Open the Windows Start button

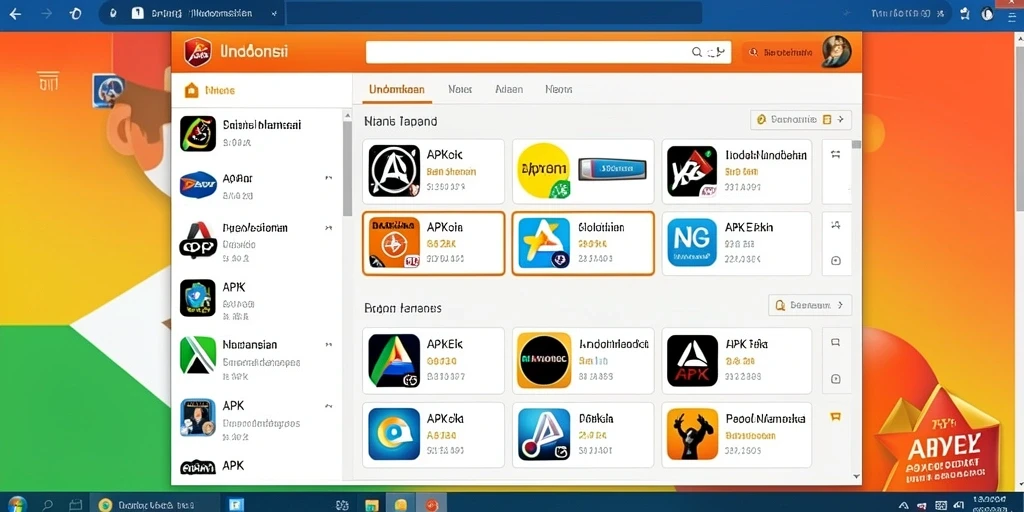pyautogui.click(x=16, y=504)
